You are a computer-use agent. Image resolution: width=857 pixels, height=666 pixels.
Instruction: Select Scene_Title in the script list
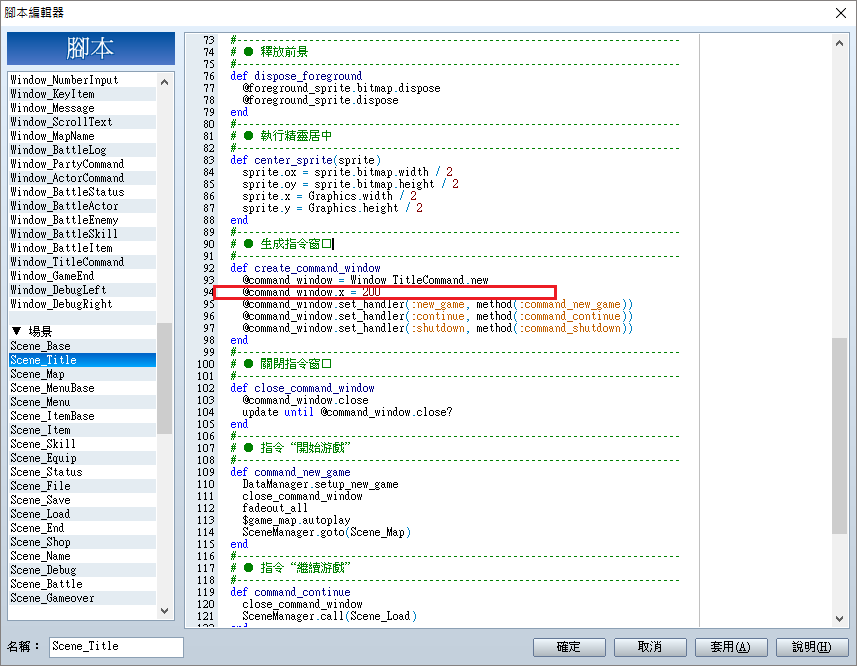tap(83, 360)
